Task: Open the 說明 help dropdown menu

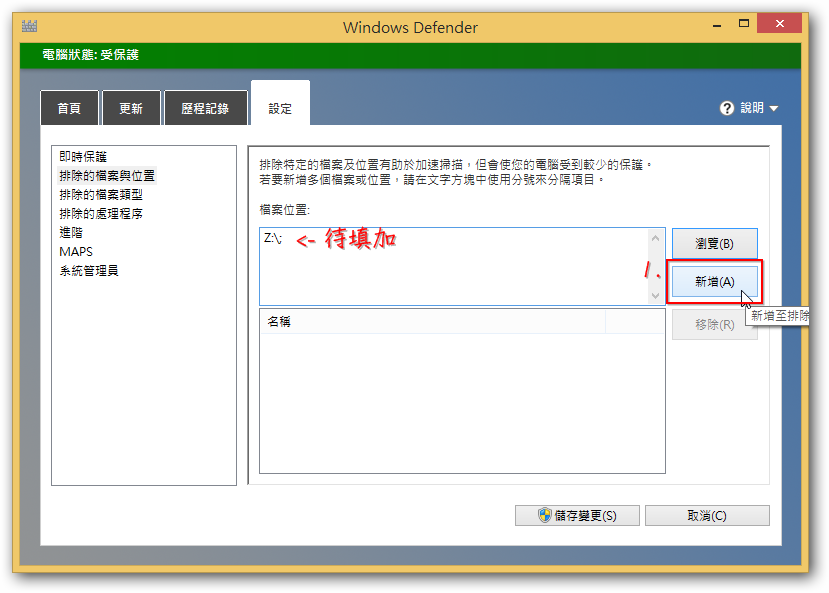Action: 749,108
